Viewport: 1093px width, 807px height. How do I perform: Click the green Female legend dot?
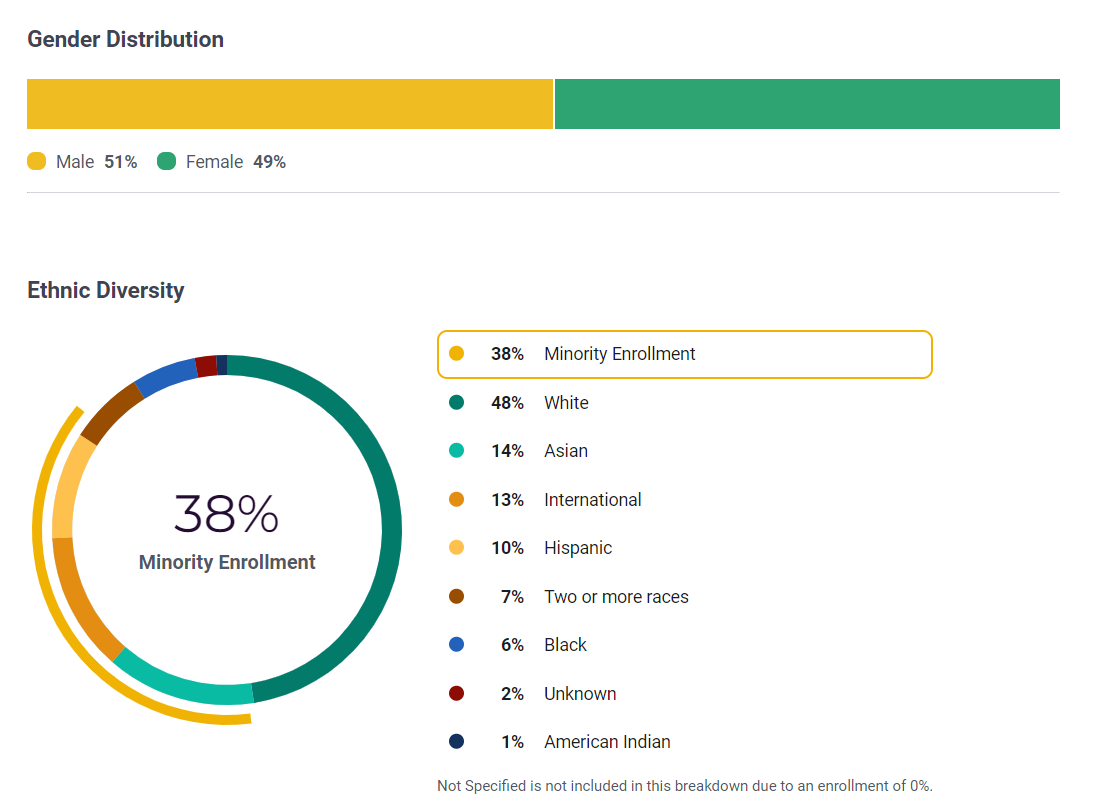click(167, 162)
